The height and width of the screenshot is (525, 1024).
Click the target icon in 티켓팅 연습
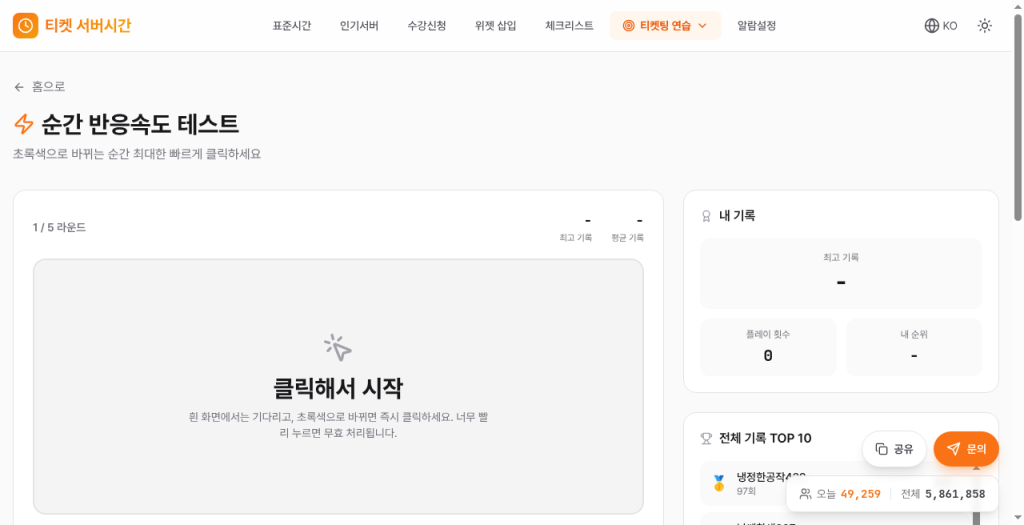point(628,26)
